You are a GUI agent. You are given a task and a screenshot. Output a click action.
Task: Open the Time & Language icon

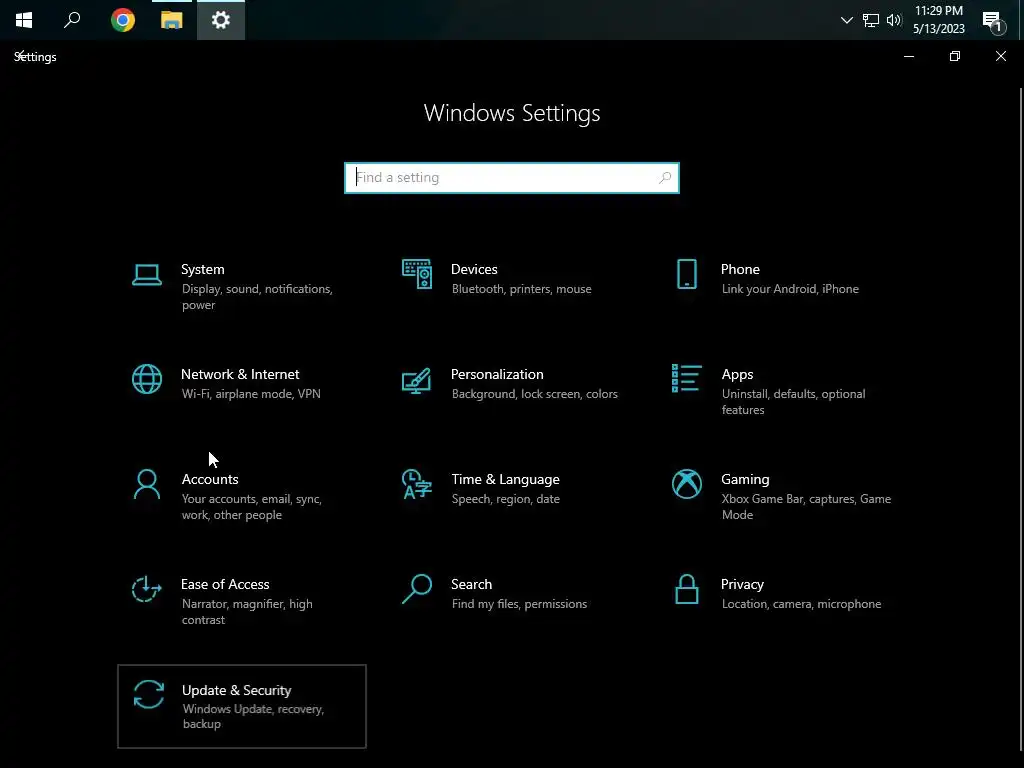click(417, 484)
